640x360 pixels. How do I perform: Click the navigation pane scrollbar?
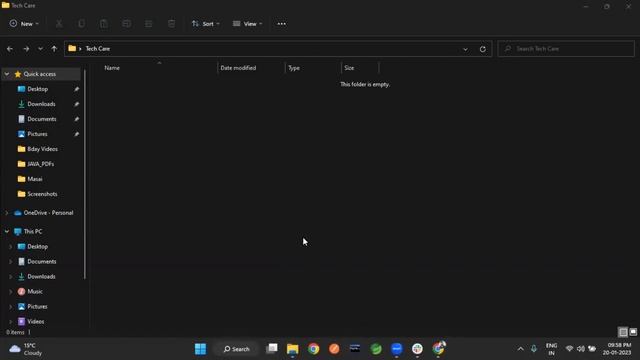(x=85, y=174)
